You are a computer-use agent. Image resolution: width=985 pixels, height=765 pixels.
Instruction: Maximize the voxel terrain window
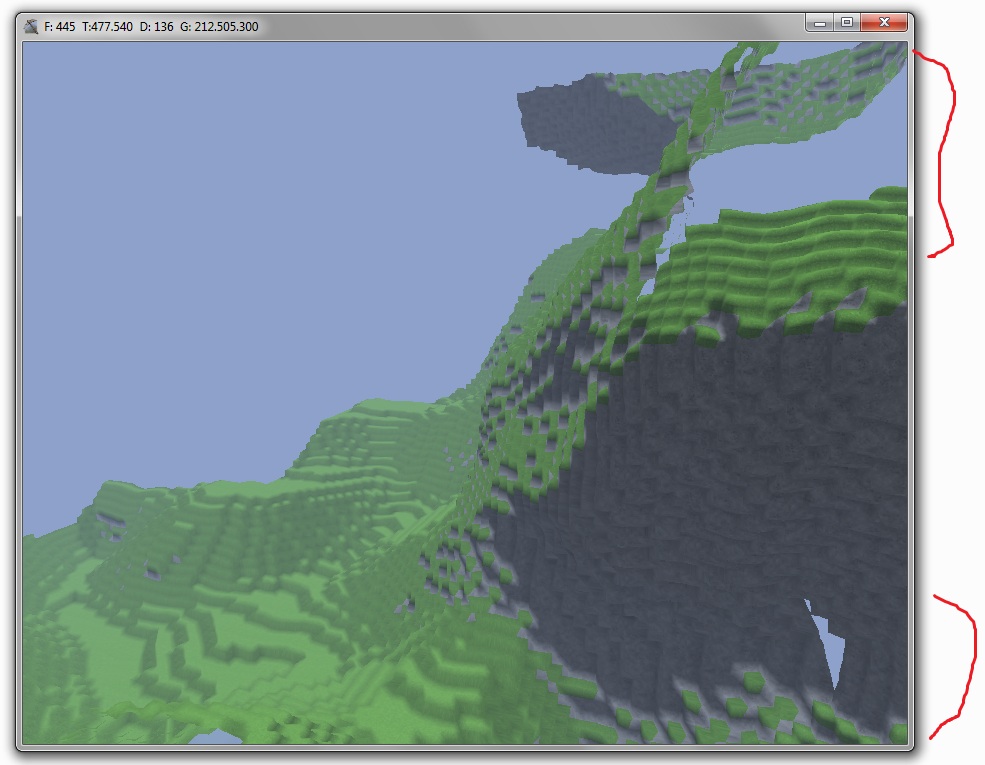point(846,22)
